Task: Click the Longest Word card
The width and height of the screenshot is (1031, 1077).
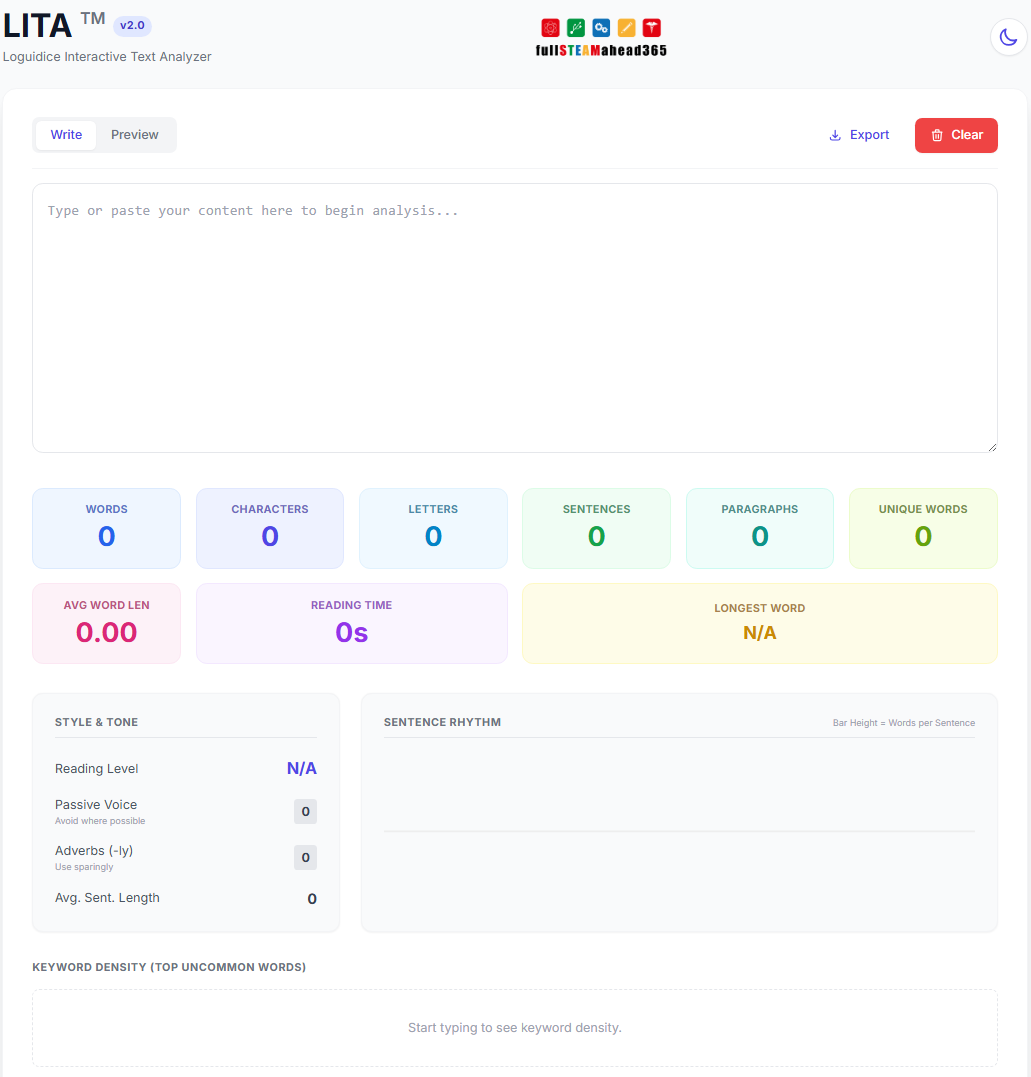Action: pos(760,624)
